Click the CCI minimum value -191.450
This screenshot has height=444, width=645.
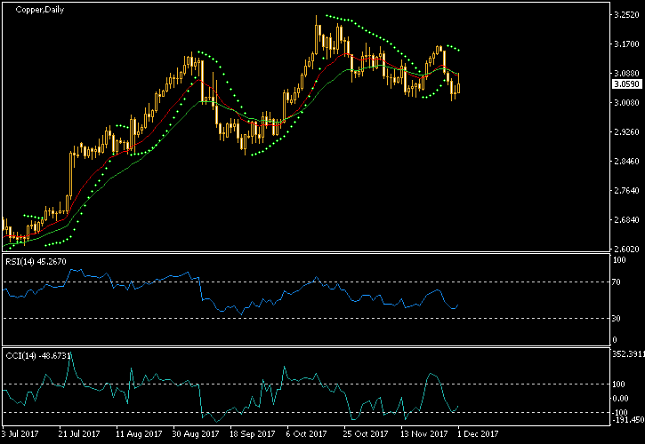click(x=629, y=420)
